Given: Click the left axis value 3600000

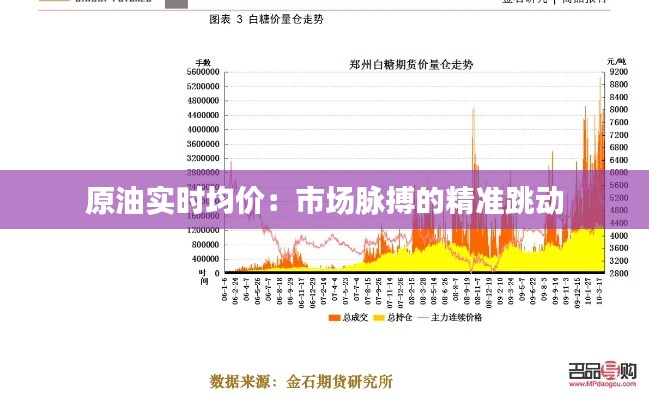Looking at the screenshot, I should click(203, 144).
